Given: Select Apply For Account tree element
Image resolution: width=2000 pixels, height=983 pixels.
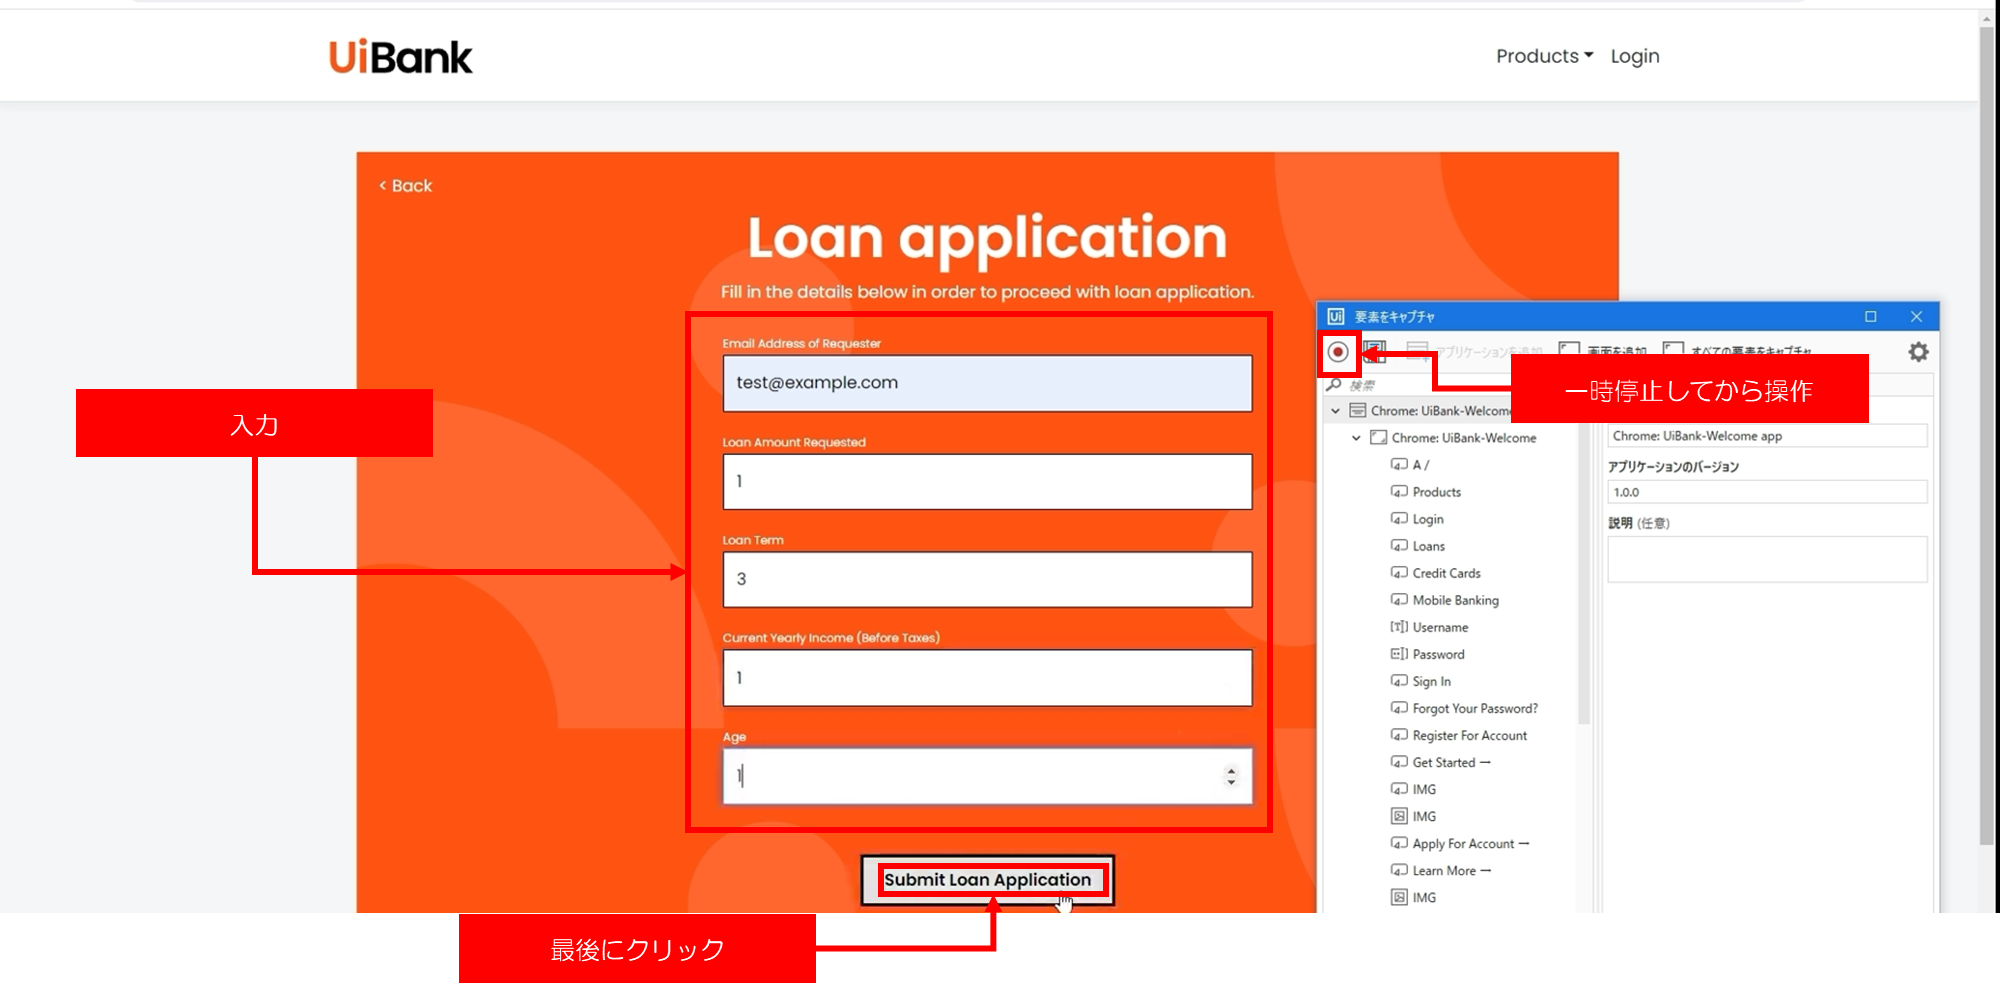Looking at the screenshot, I should [x=1470, y=843].
